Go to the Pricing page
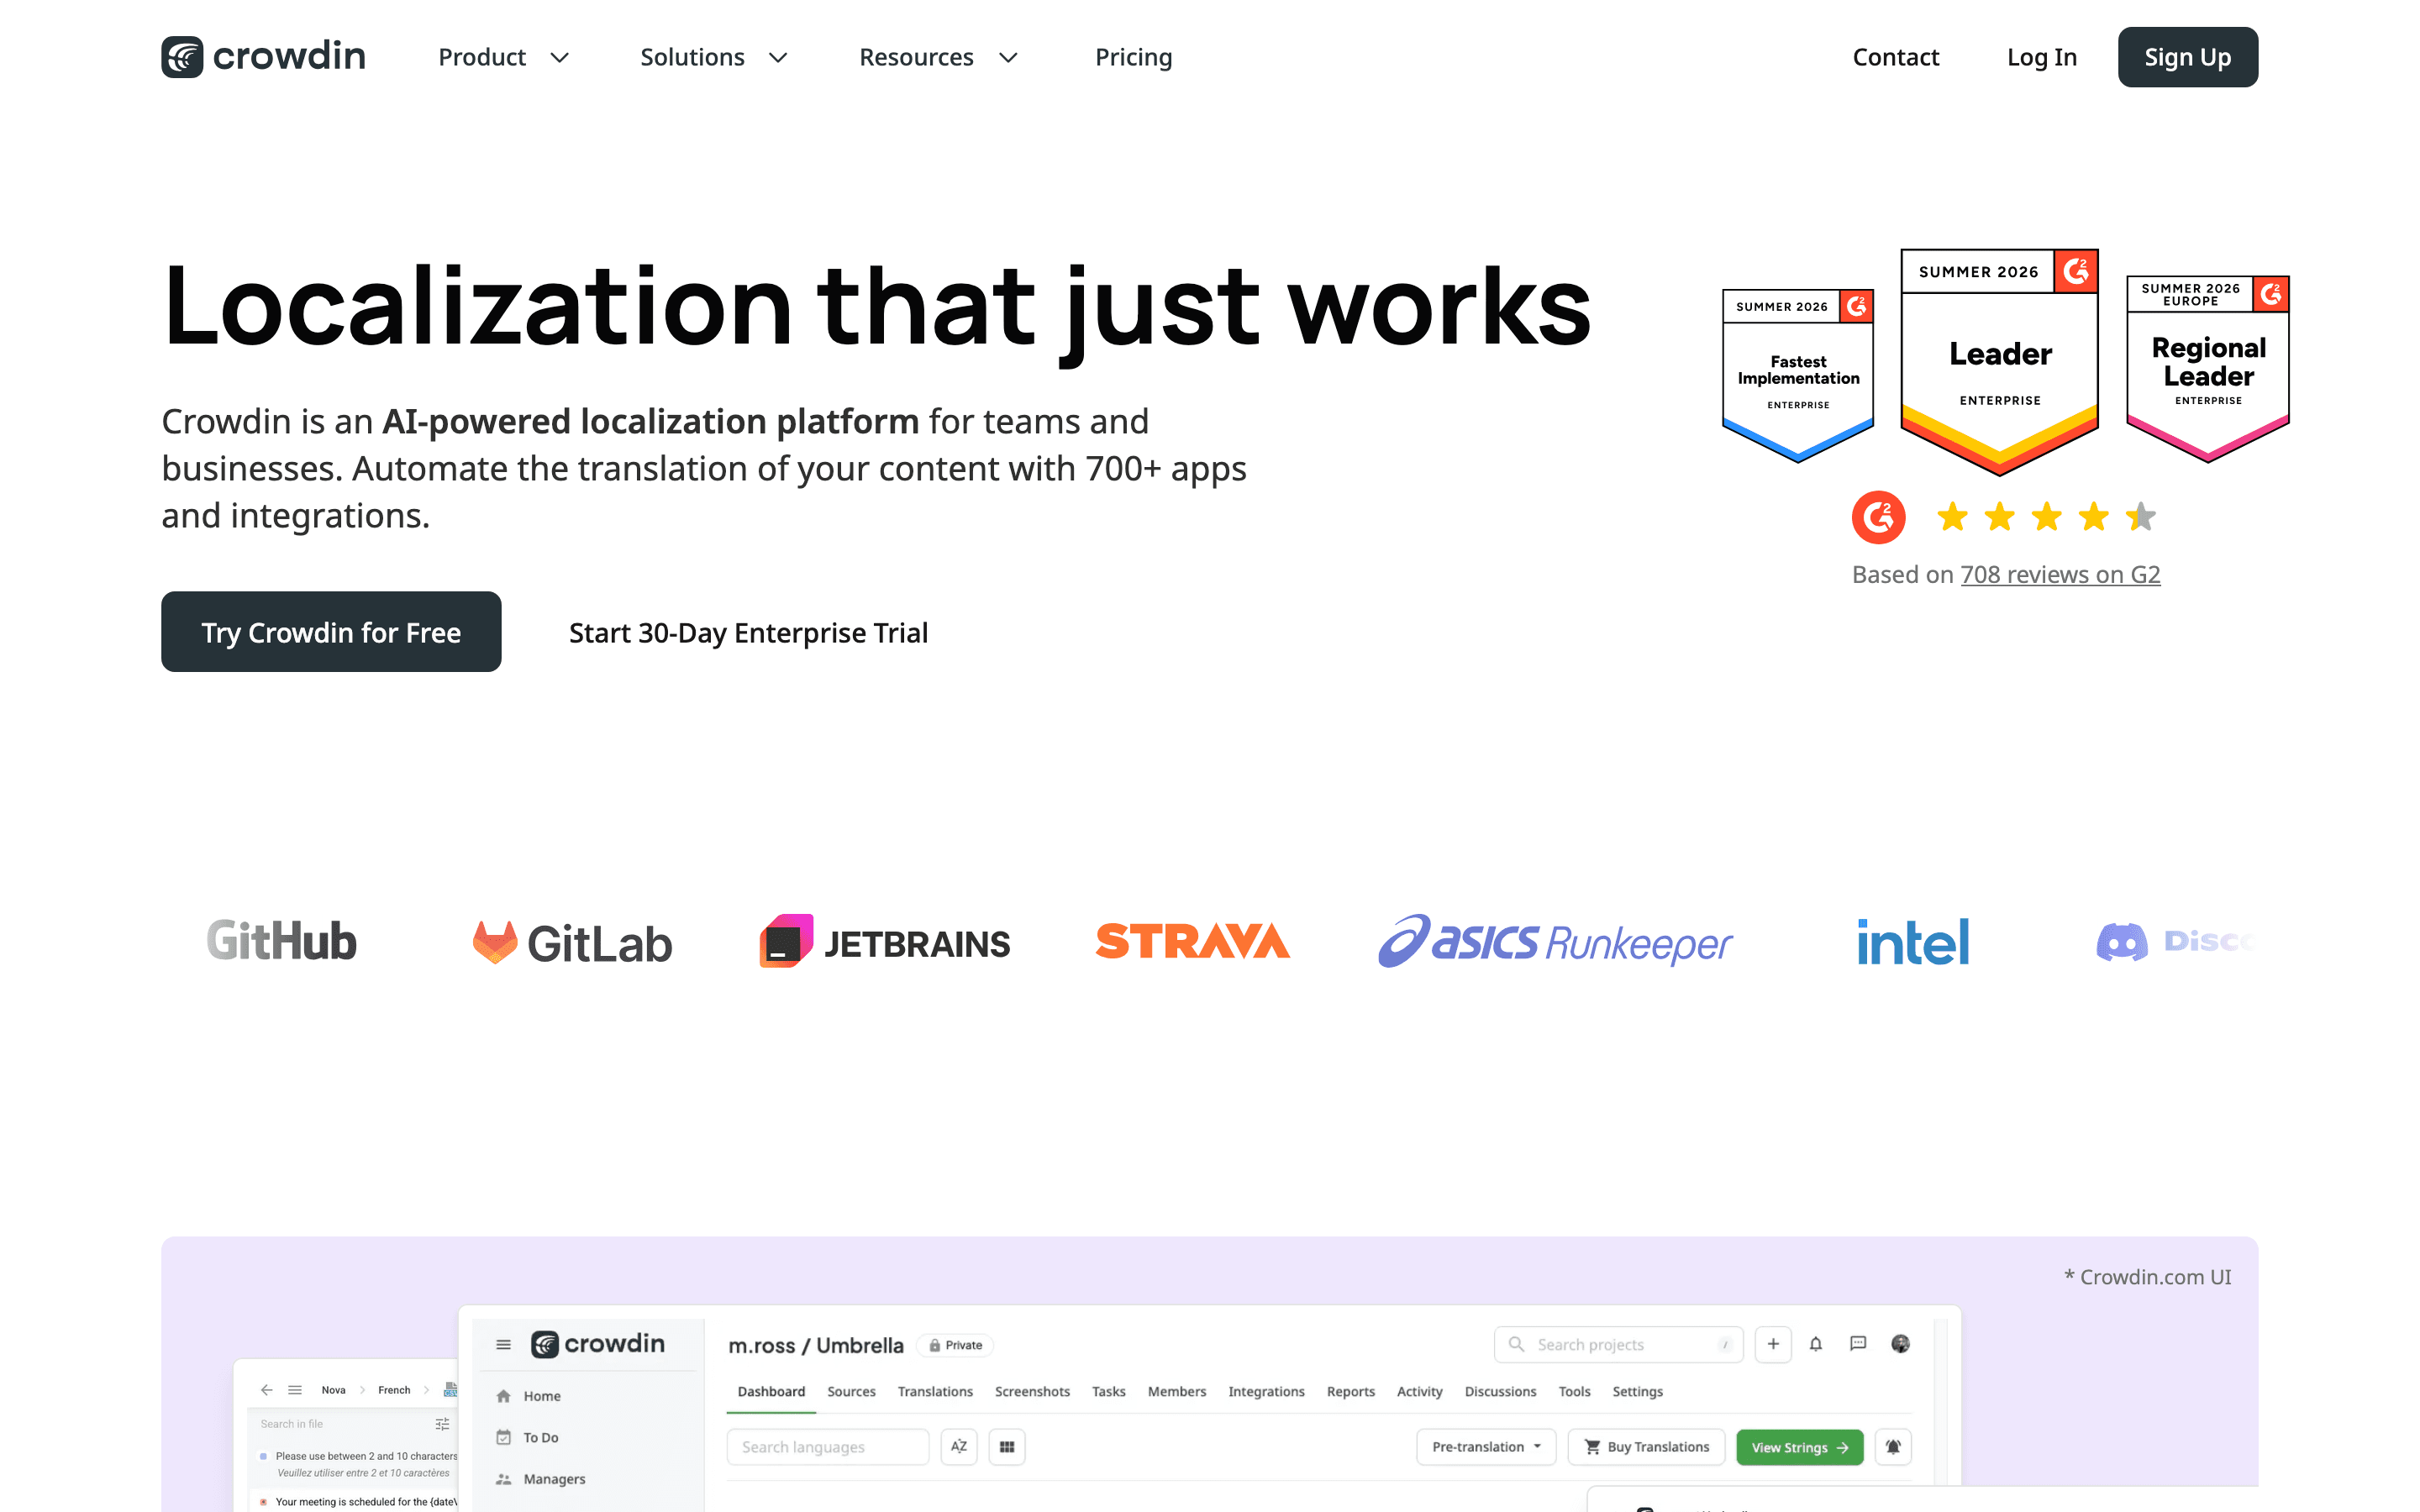This screenshot has height=1512, width=2420. pos(1133,57)
